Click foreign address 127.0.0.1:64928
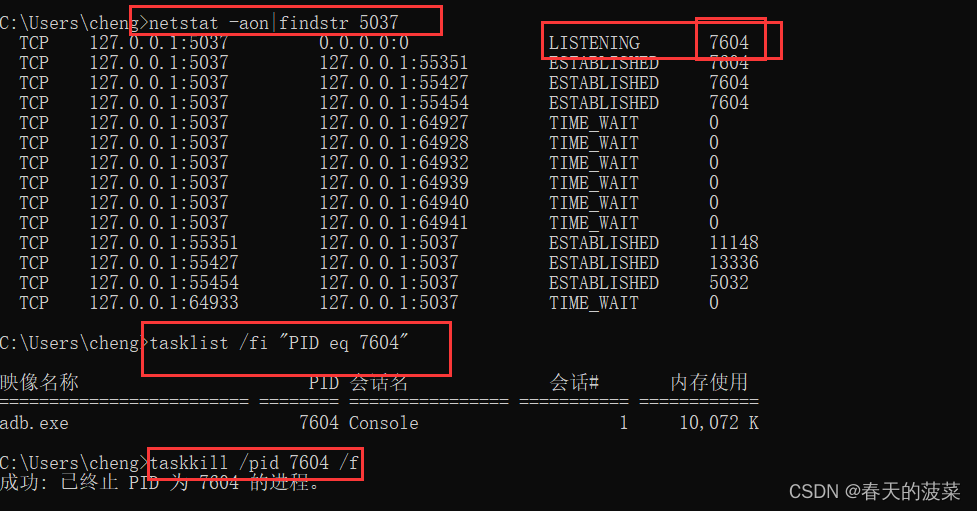977x511 pixels. pos(394,142)
